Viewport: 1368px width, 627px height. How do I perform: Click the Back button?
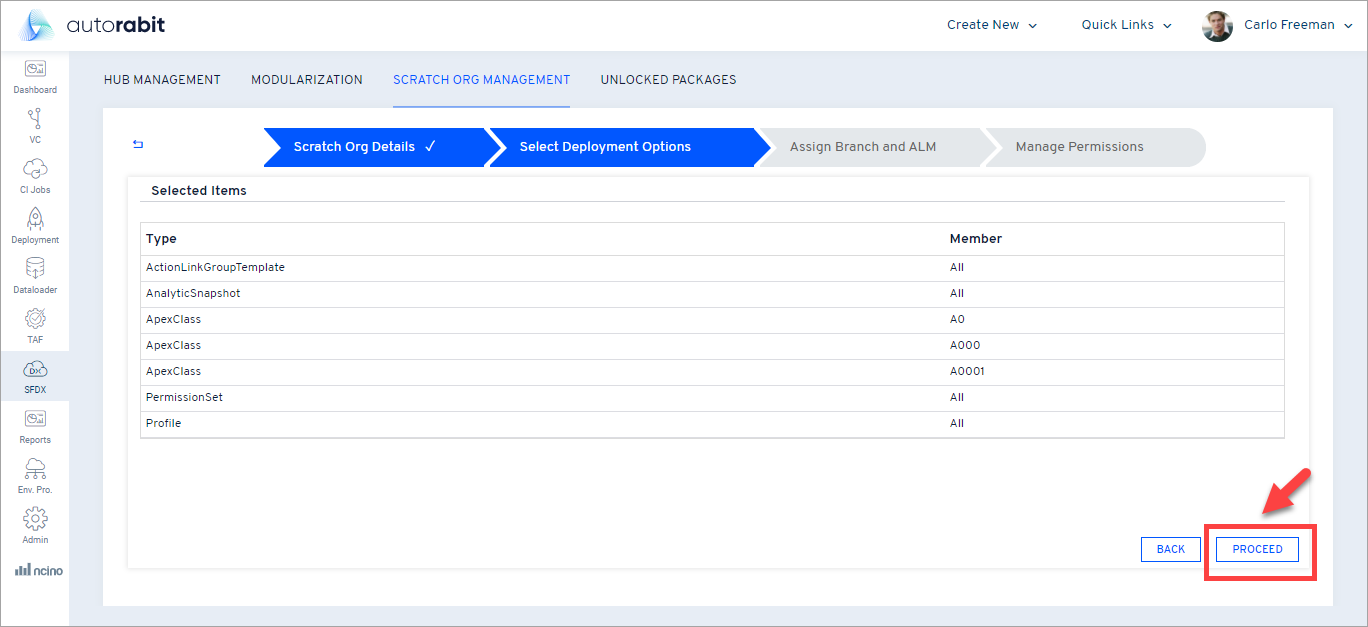[1170, 549]
